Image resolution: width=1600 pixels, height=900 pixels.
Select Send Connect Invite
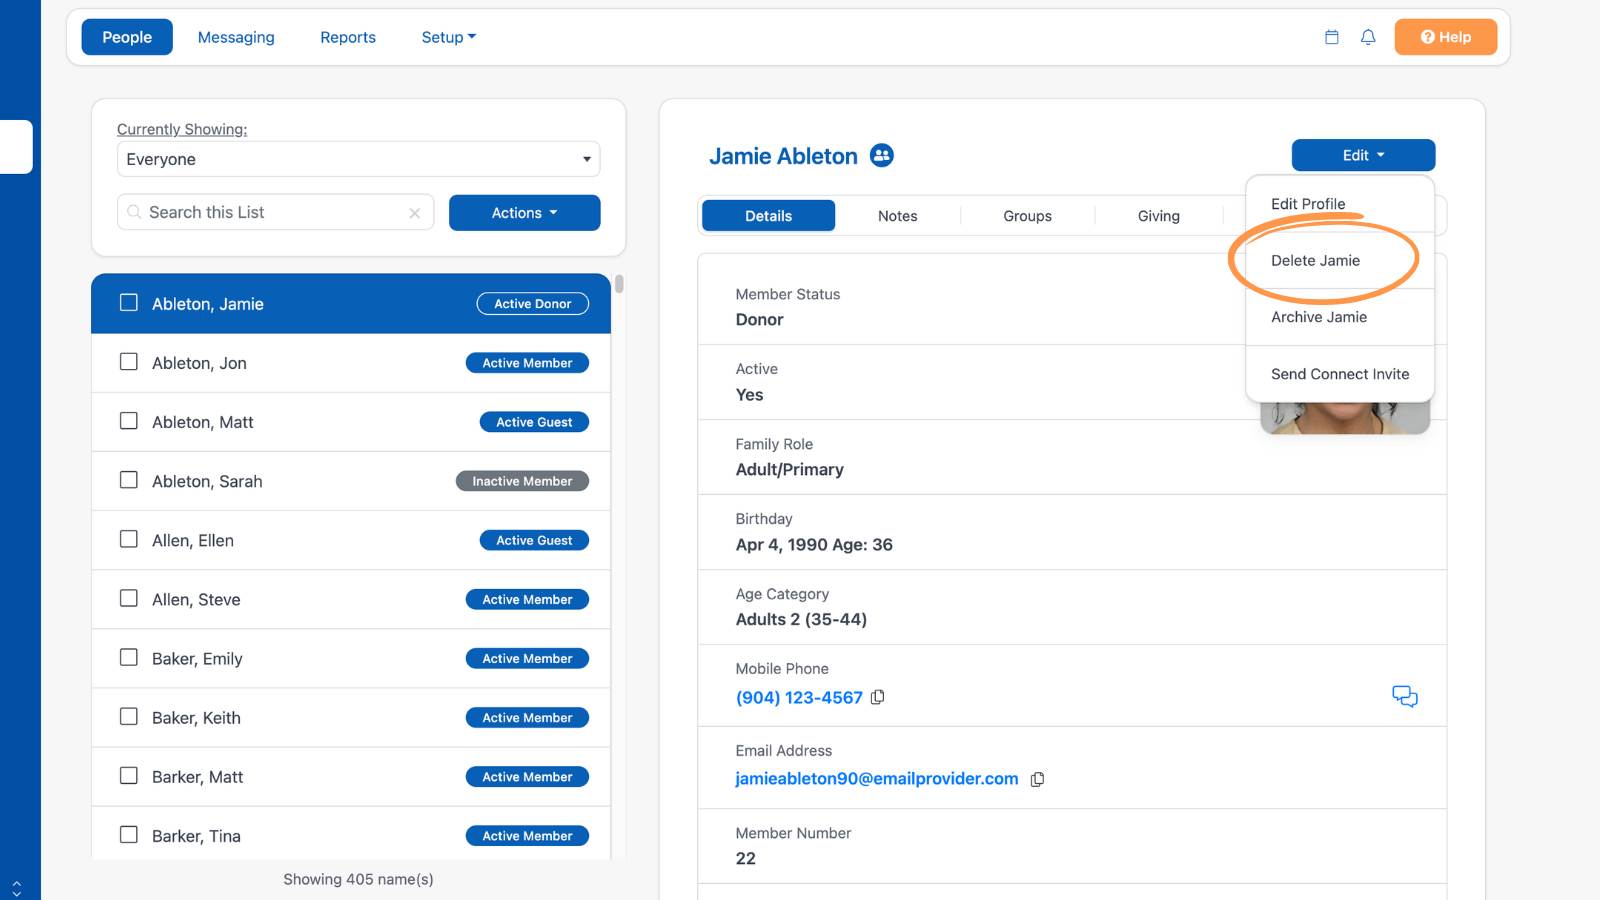pos(1340,374)
